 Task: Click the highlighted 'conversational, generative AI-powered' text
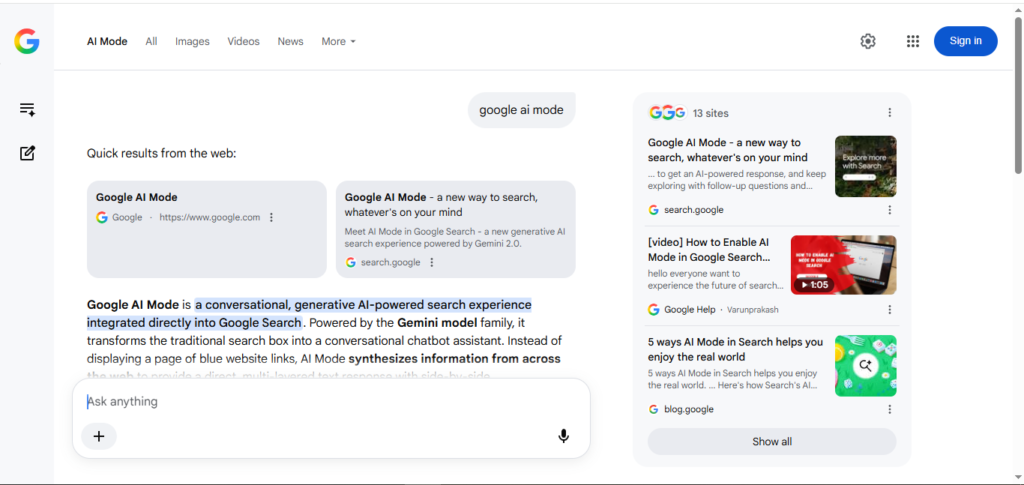click(x=362, y=305)
